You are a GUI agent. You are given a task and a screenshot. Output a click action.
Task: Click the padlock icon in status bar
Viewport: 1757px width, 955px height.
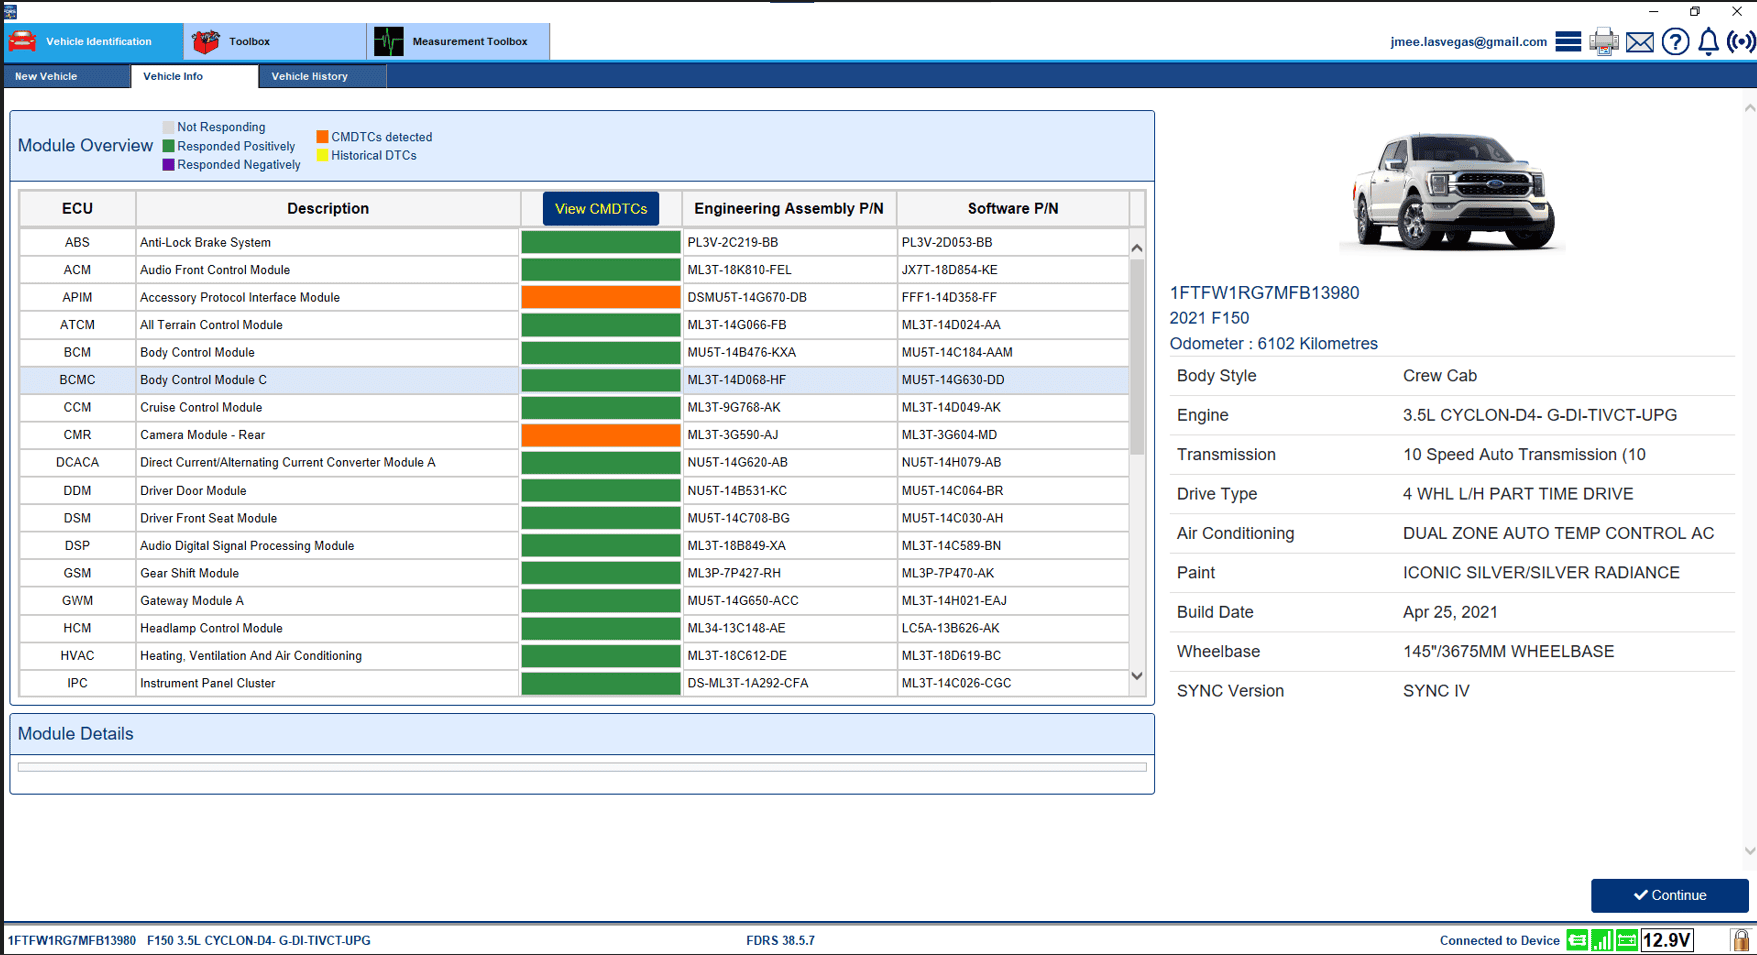point(1741,940)
